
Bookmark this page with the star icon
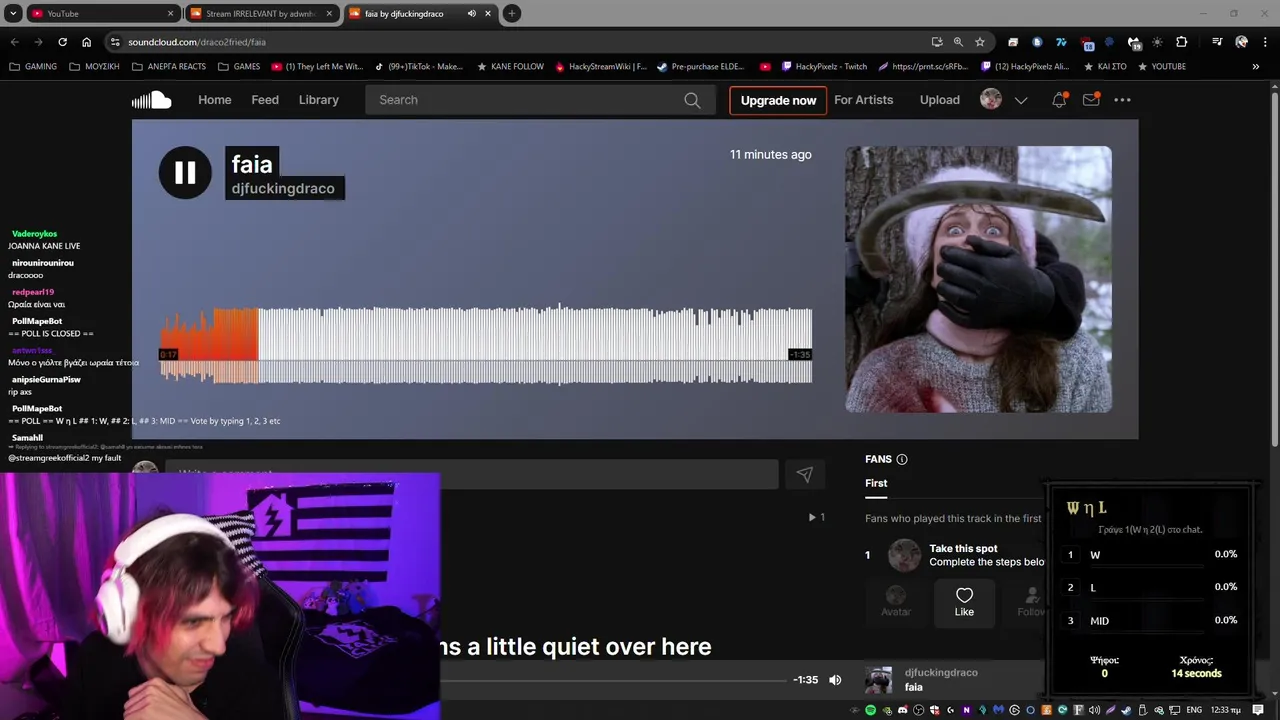[x=980, y=42]
